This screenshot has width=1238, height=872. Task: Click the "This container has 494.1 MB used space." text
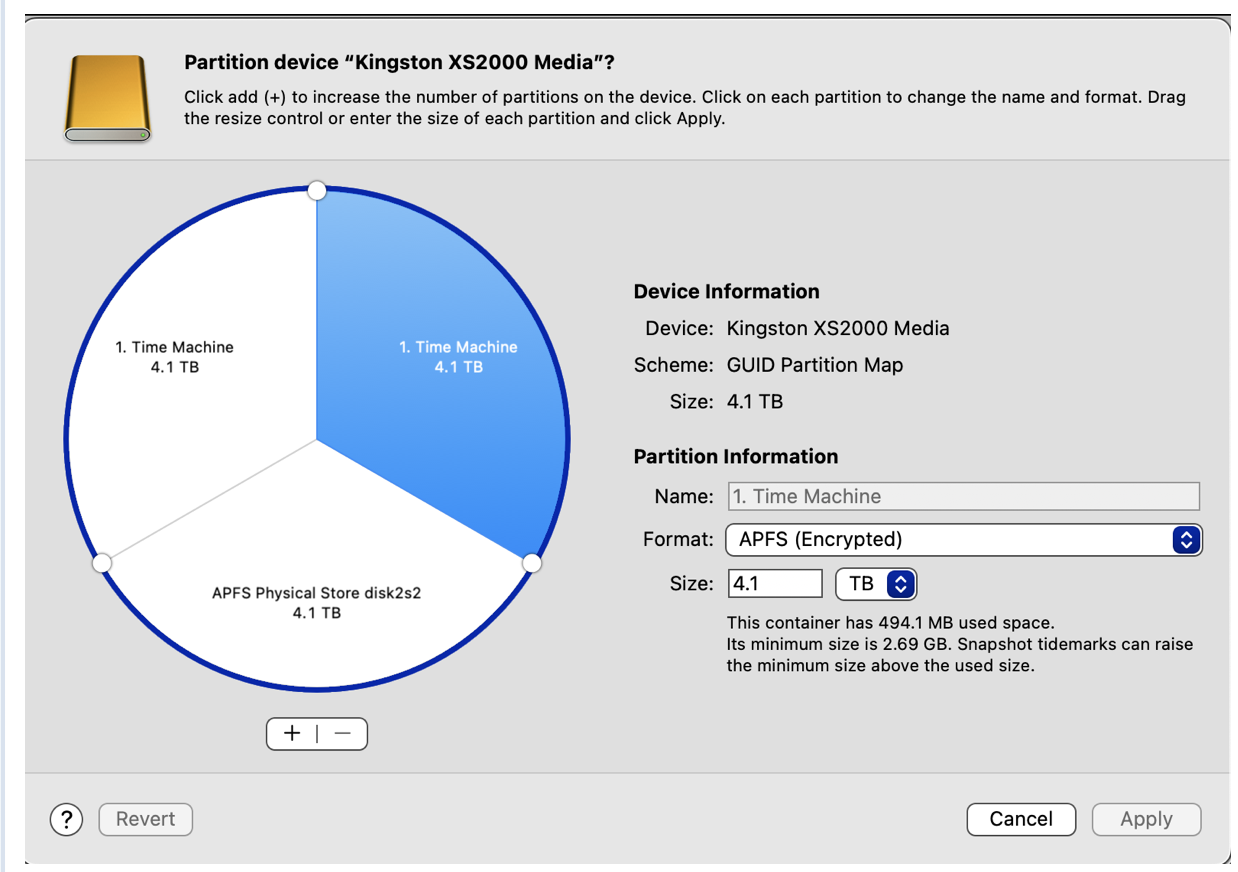(x=891, y=623)
